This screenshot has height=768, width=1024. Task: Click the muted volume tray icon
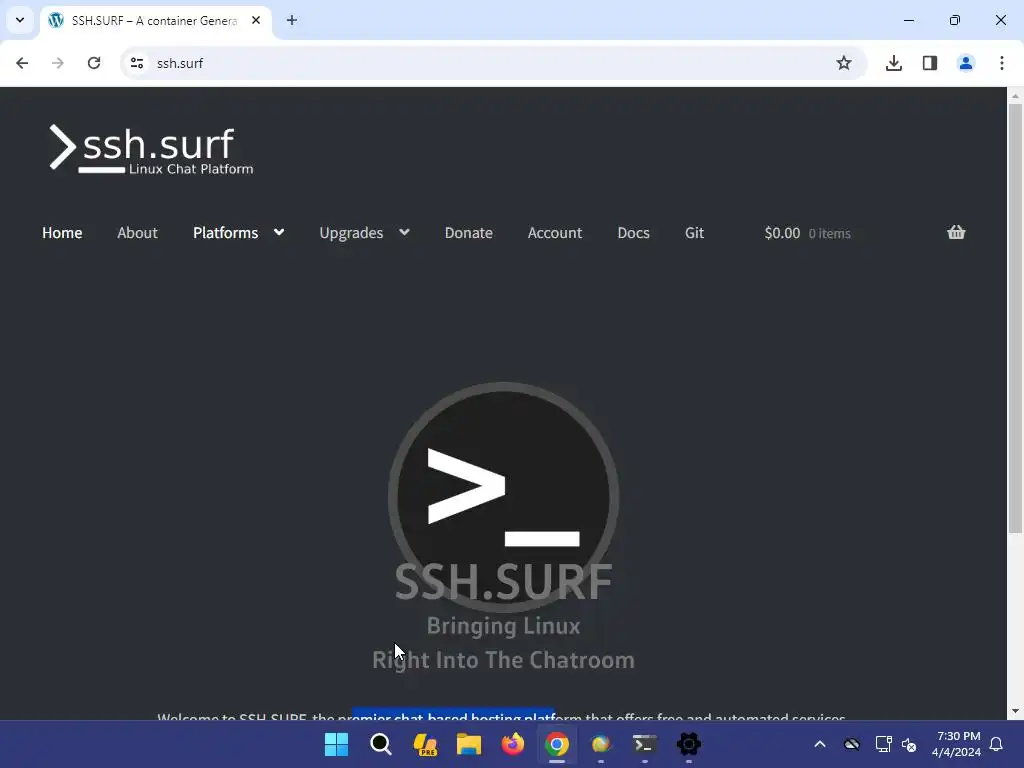coord(909,744)
